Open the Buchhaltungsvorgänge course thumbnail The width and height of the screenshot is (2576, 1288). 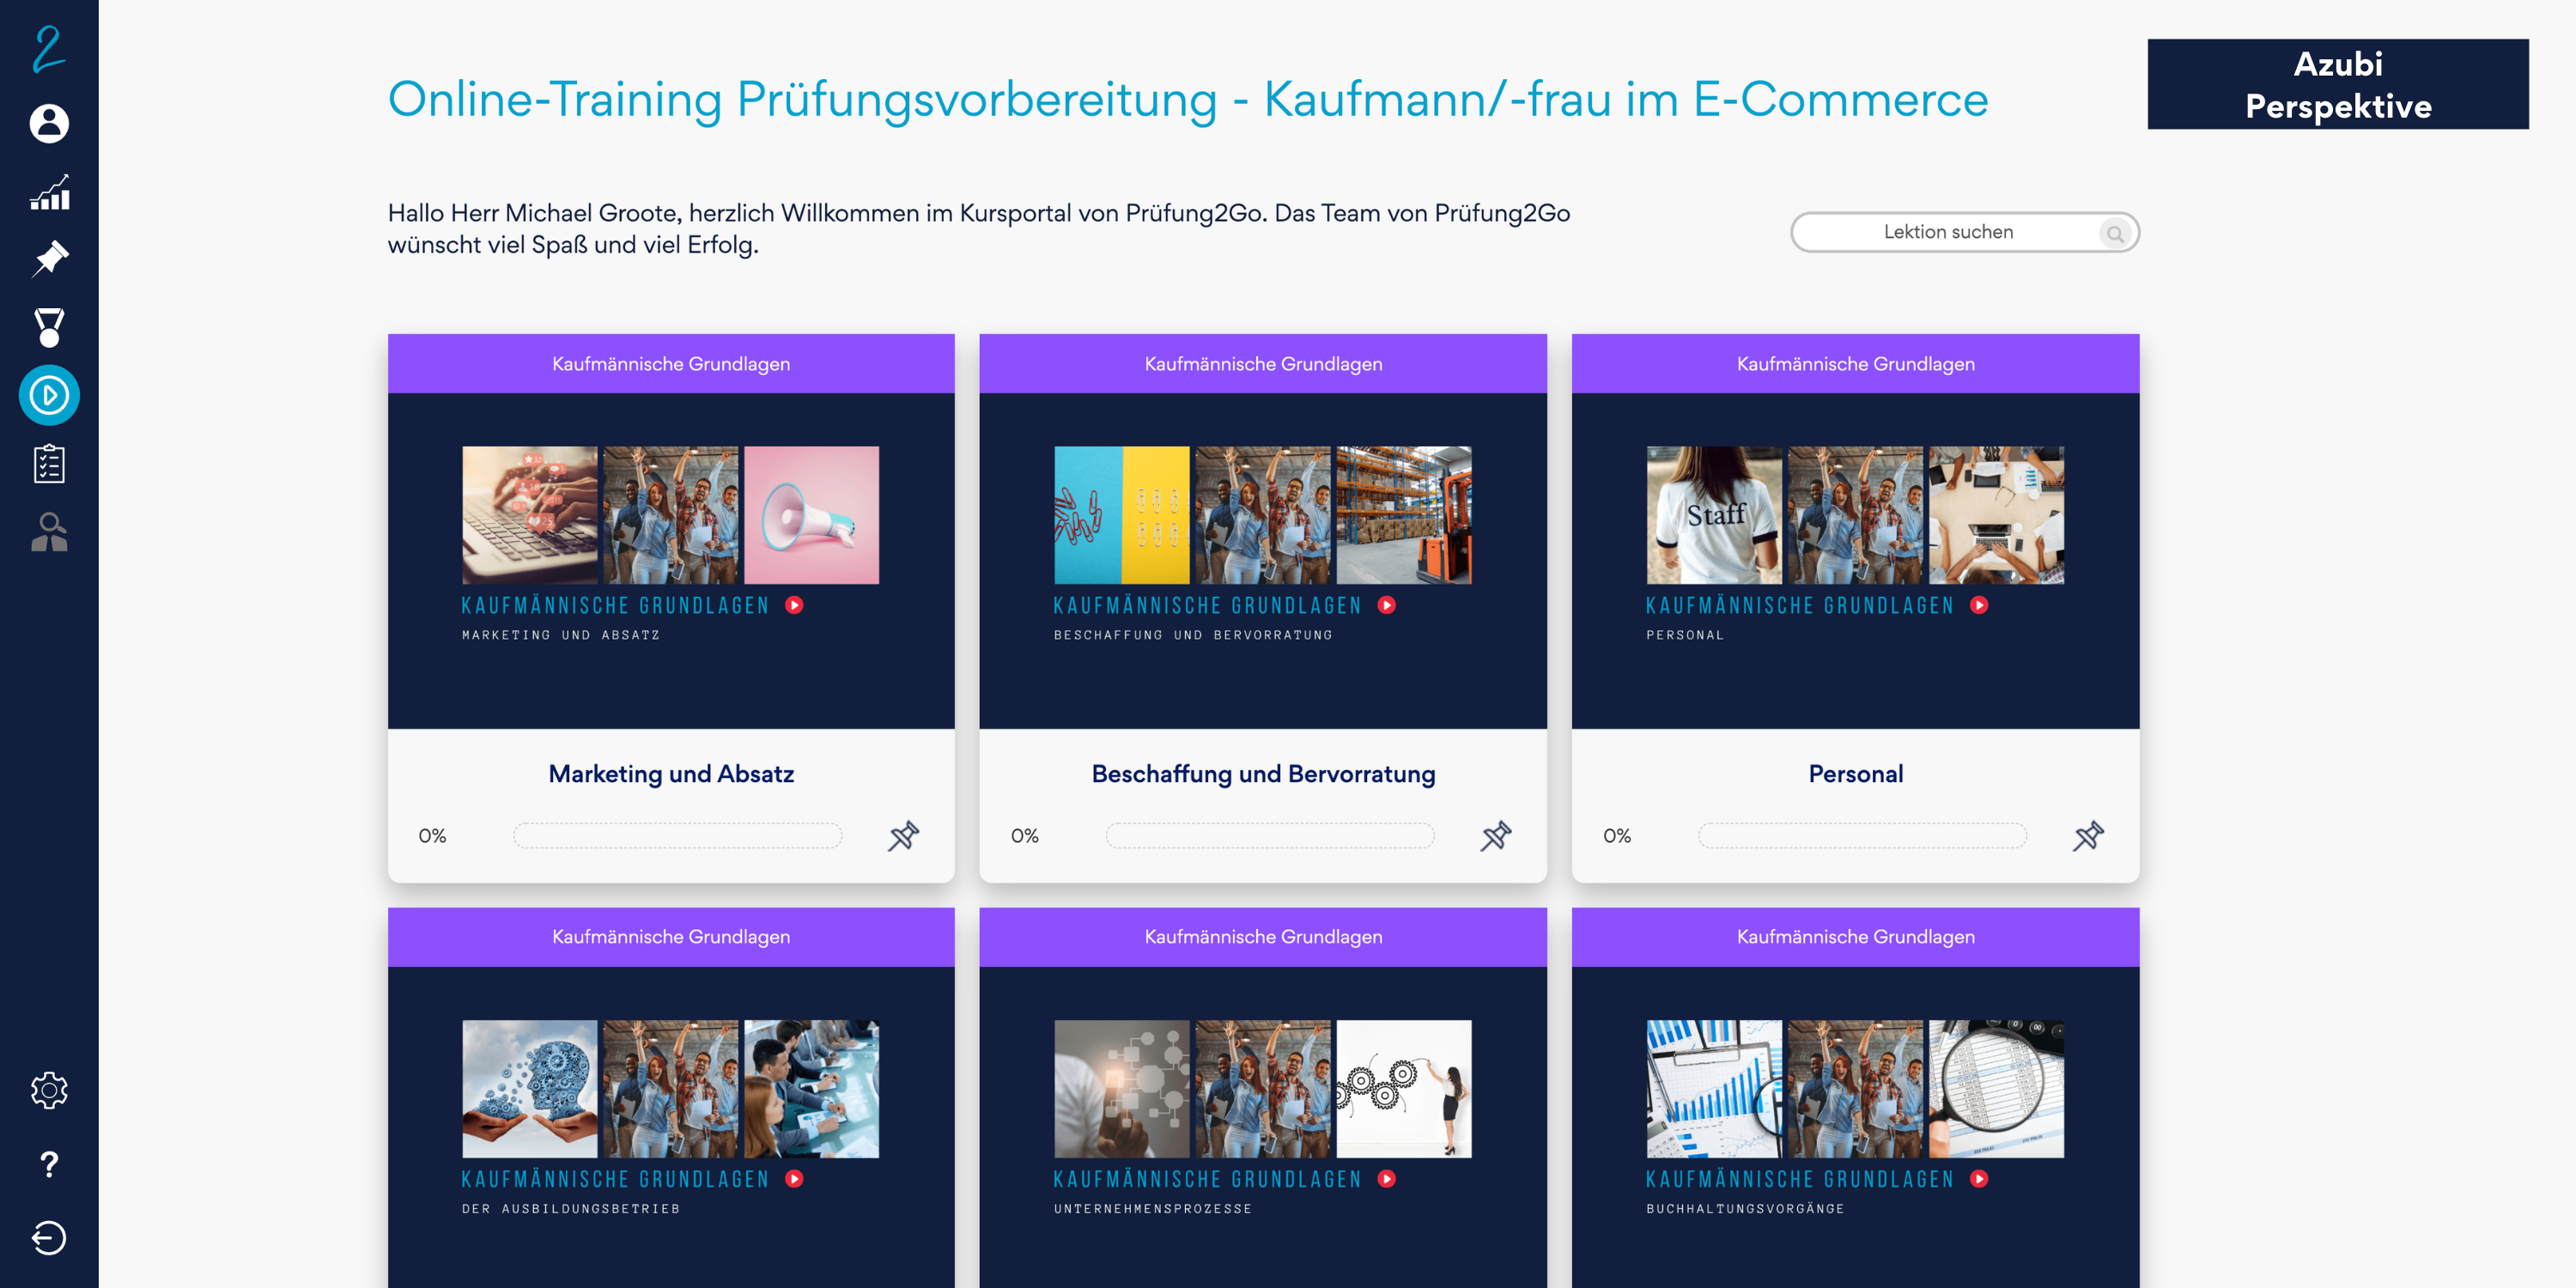[x=1854, y=1089]
